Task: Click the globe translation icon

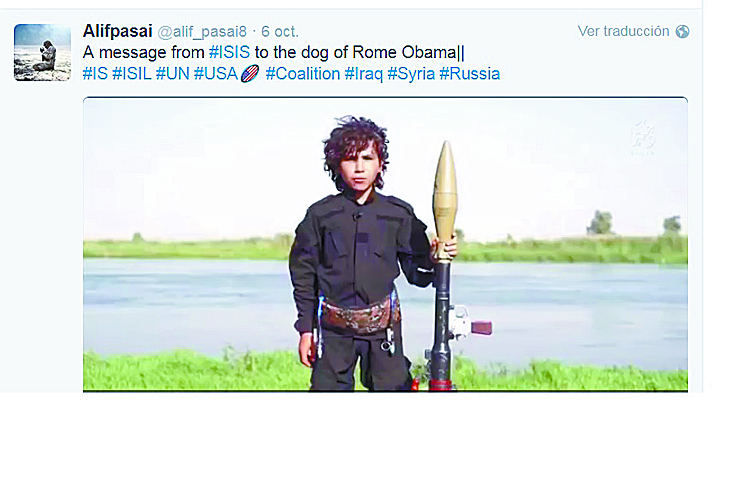Action: (x=682, y=31)
